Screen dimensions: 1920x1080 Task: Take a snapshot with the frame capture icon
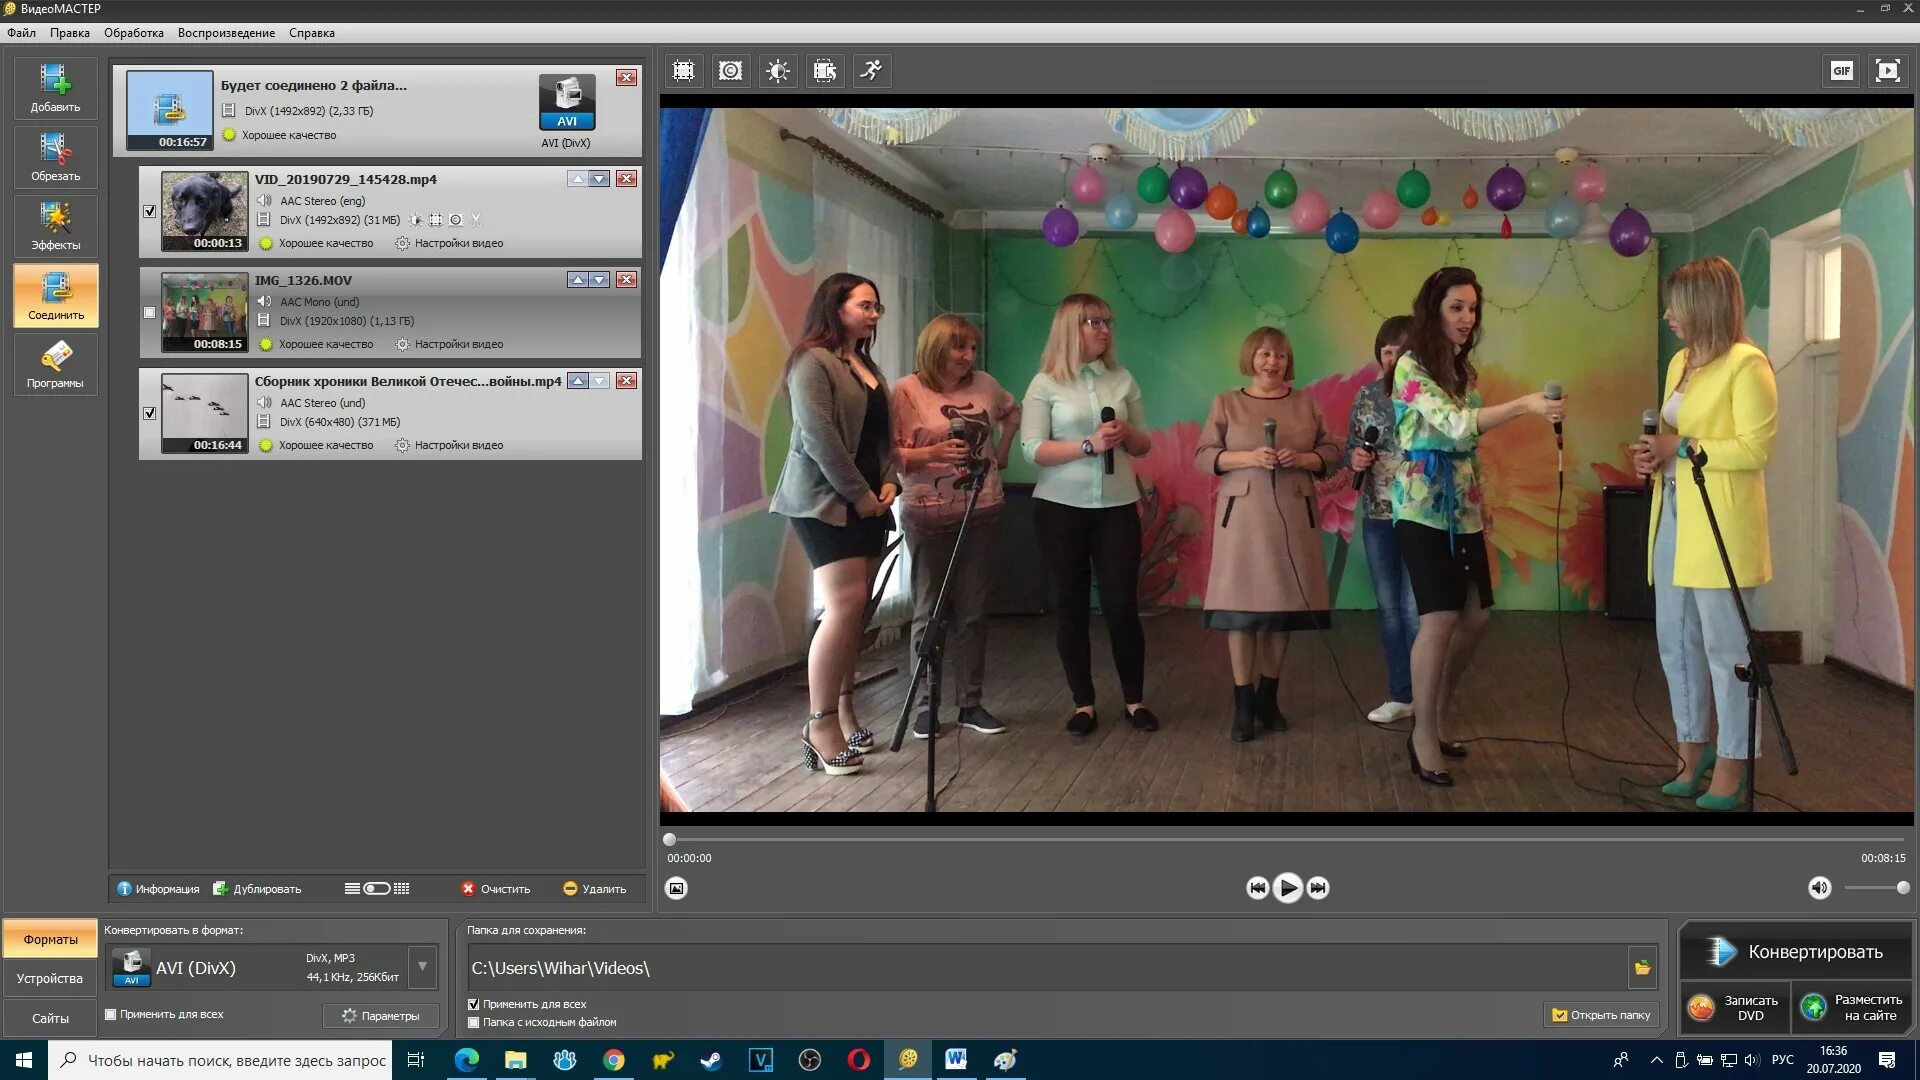677,888
